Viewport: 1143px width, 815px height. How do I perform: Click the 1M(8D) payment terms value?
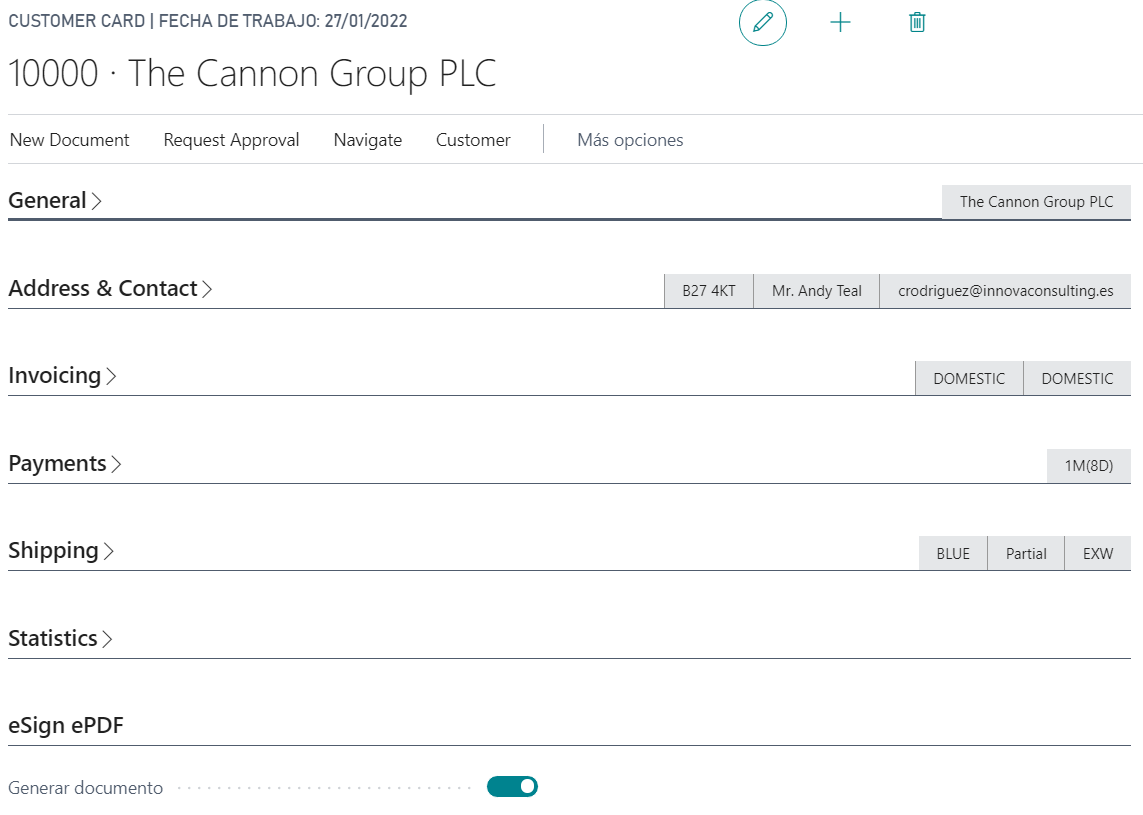click(1088, 466)
